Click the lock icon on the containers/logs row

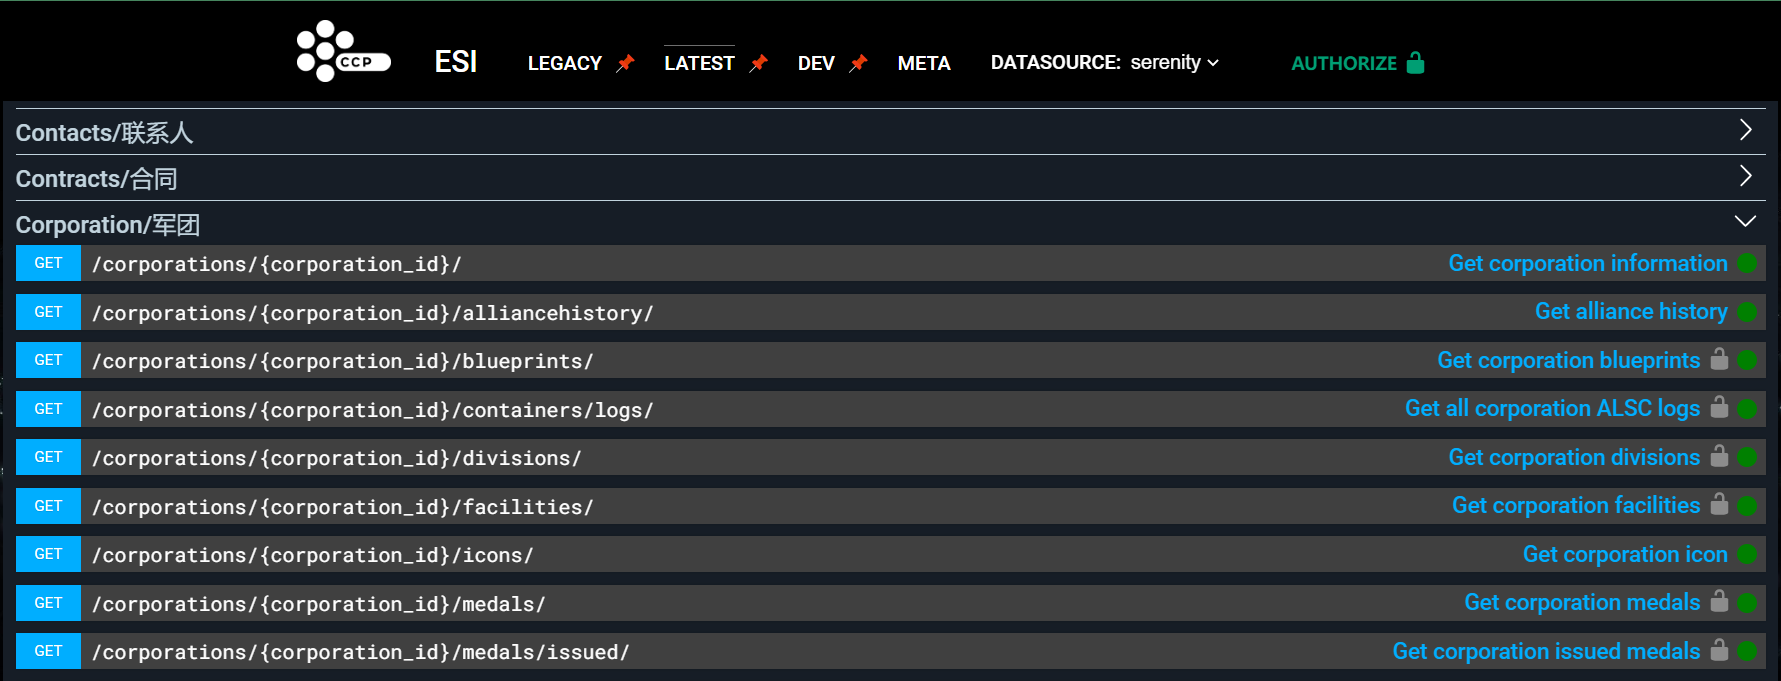coord(1719,407)
